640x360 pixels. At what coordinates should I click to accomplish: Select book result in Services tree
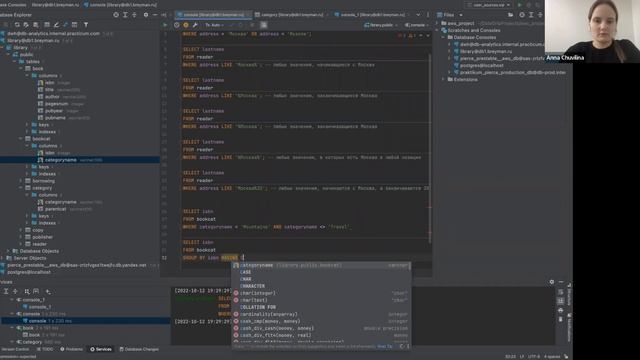point(34,335)
